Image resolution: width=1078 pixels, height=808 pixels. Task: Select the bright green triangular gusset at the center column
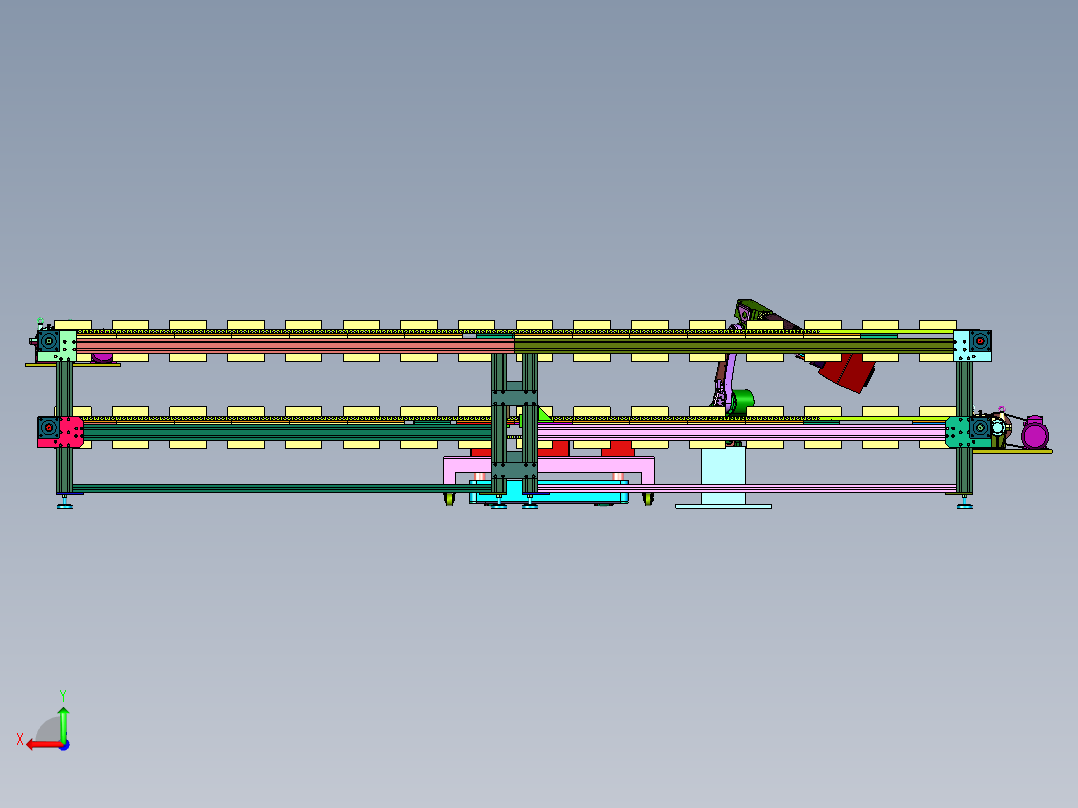coord(544,414)
